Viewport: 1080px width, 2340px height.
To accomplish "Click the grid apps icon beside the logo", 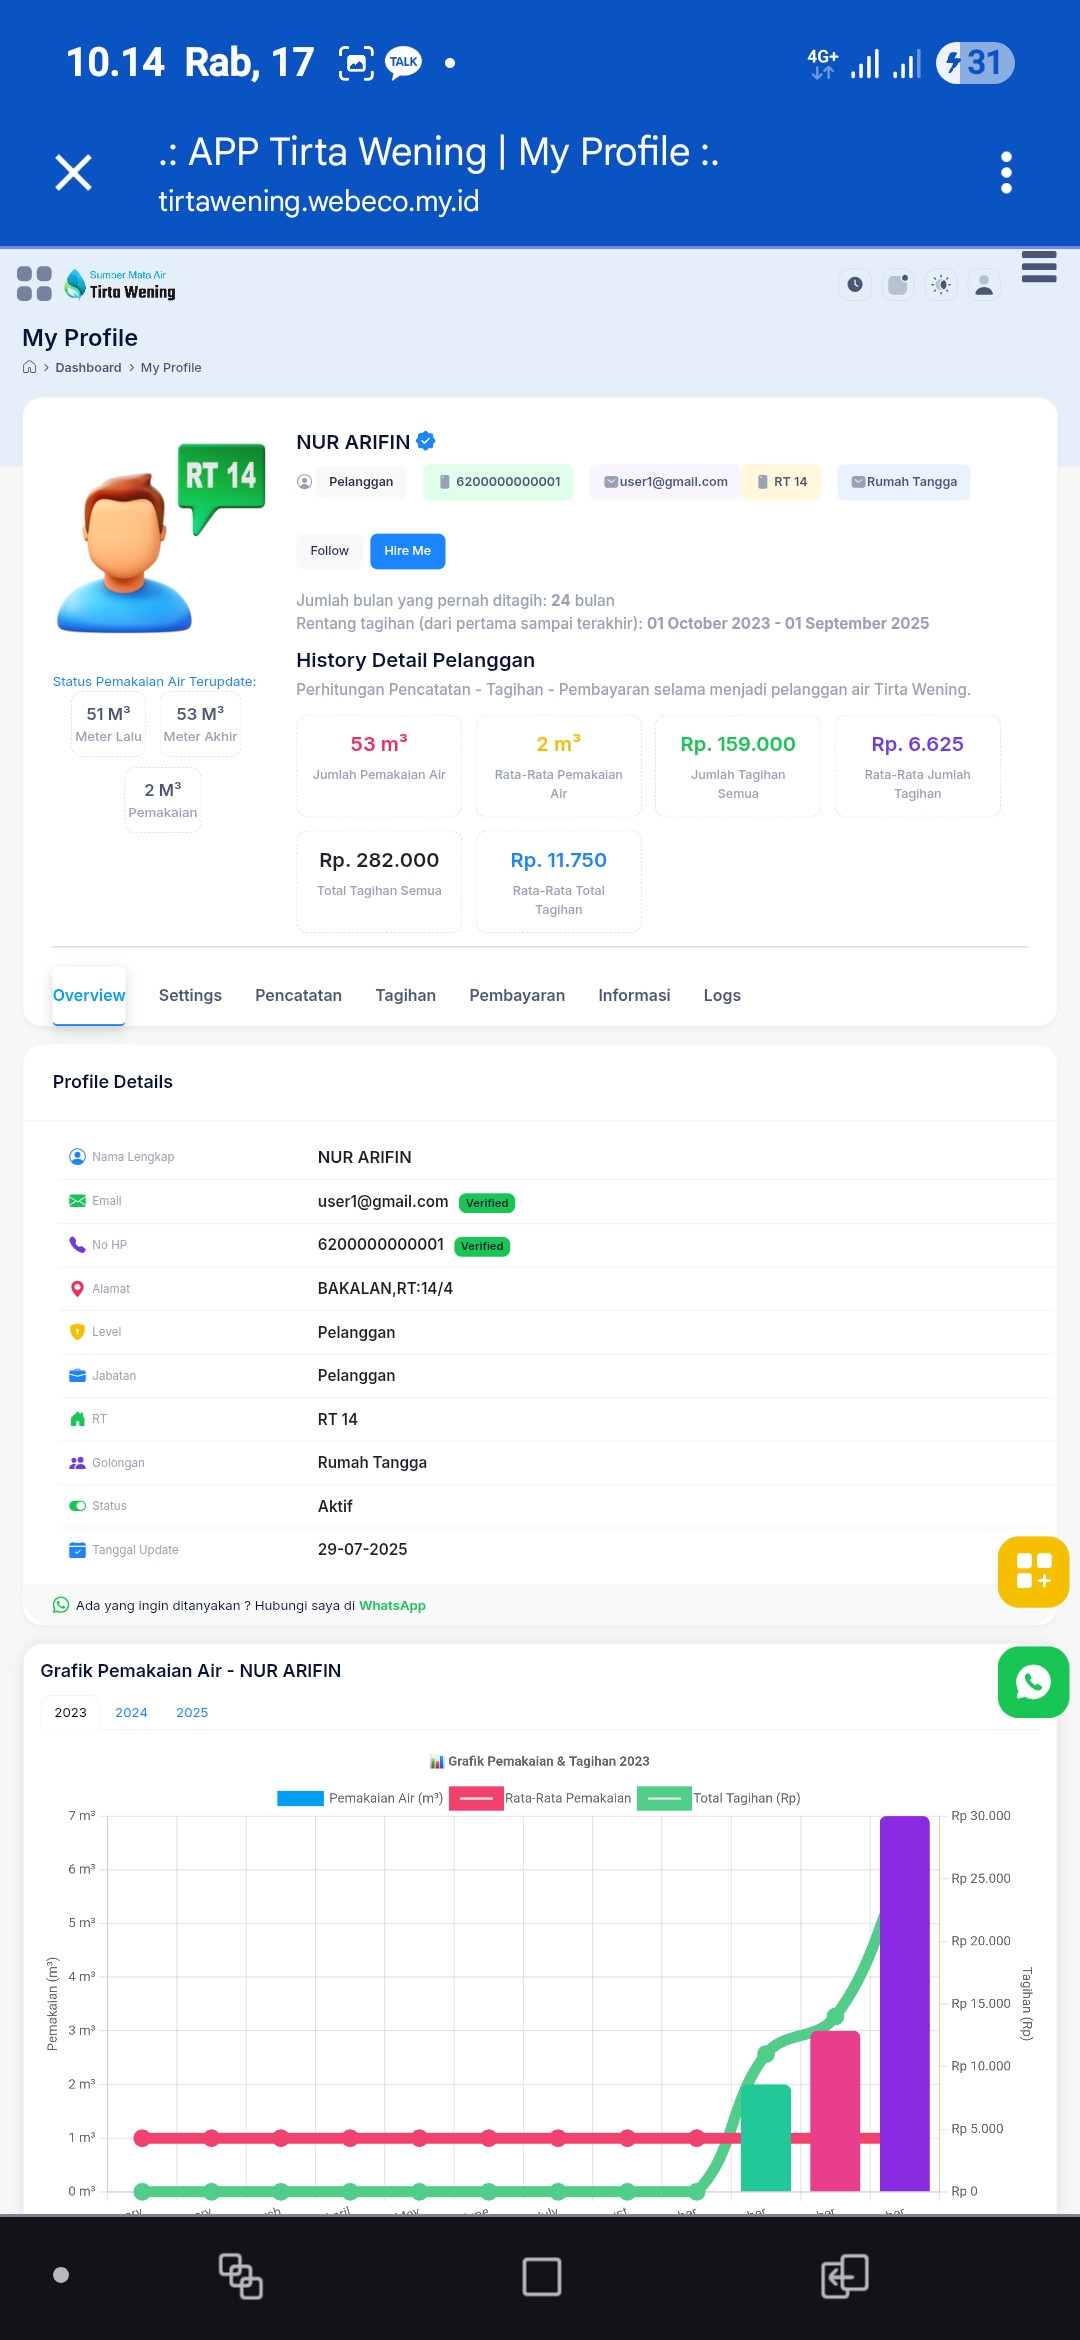I will 34,284.
